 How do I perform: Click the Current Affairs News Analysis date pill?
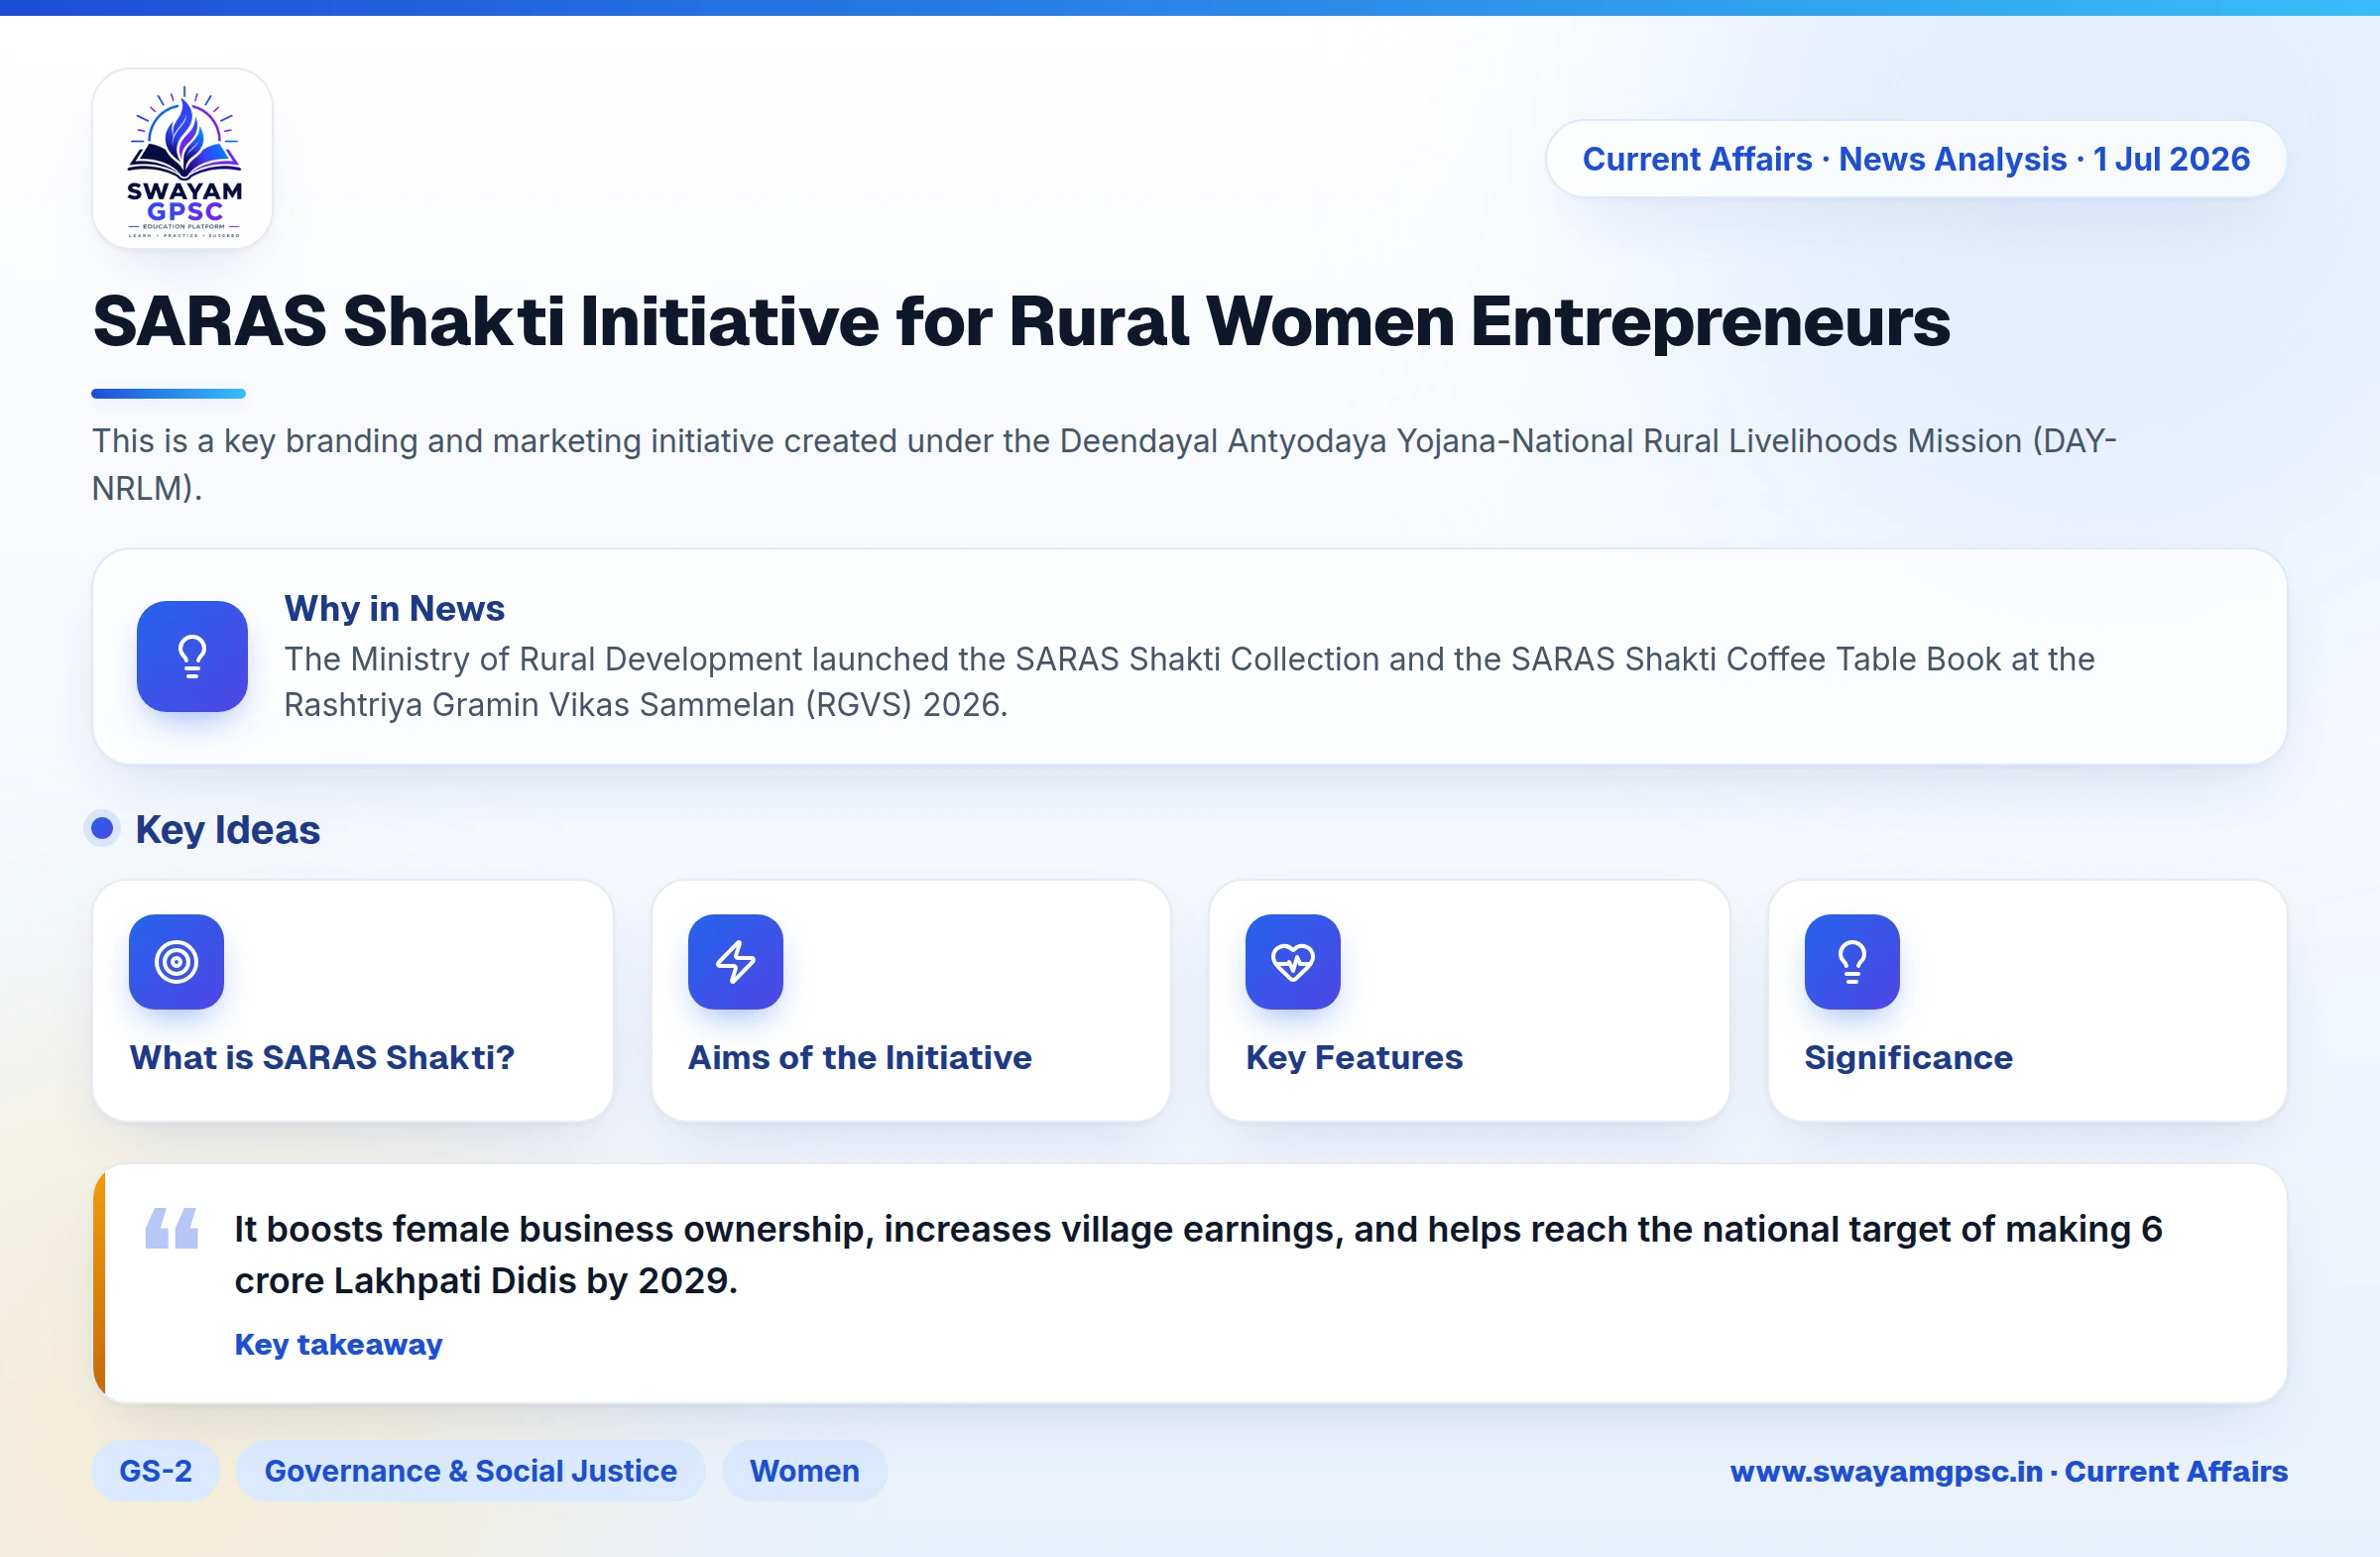tap(1915, 159)
